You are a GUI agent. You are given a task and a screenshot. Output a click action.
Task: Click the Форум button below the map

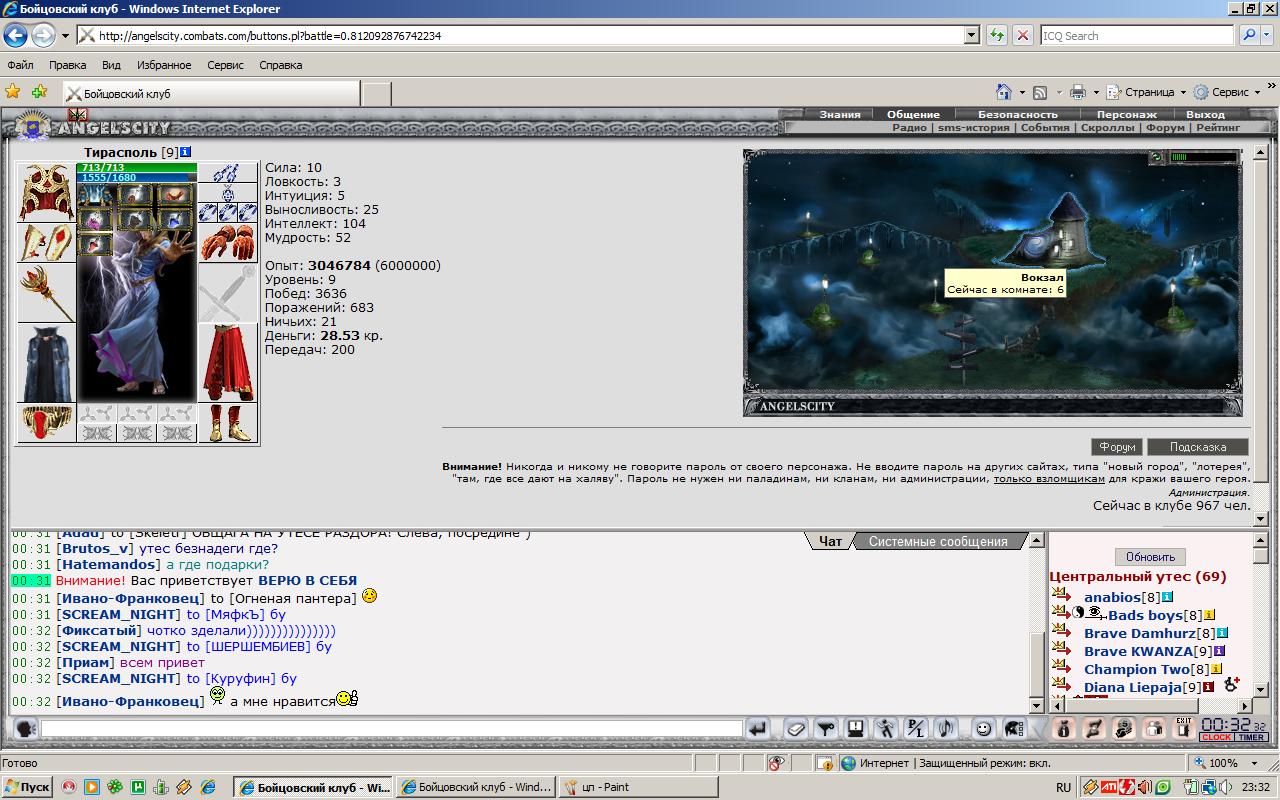click(1117, 447)
